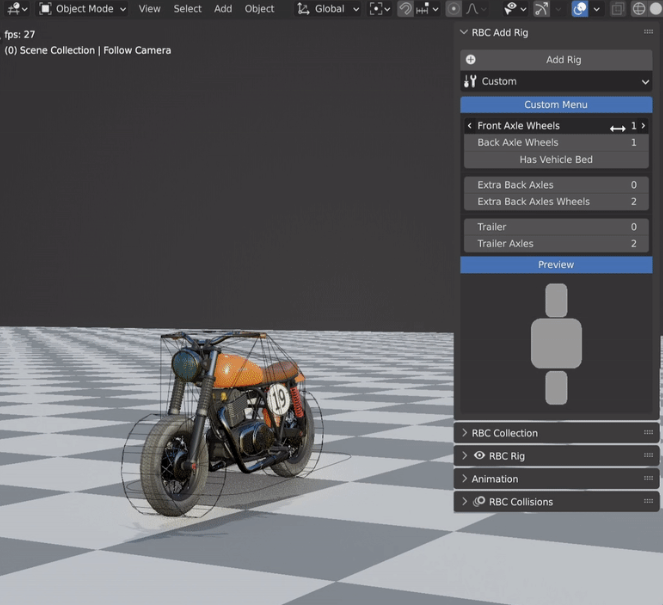Toggle X-ray mode

click(617, 8)
